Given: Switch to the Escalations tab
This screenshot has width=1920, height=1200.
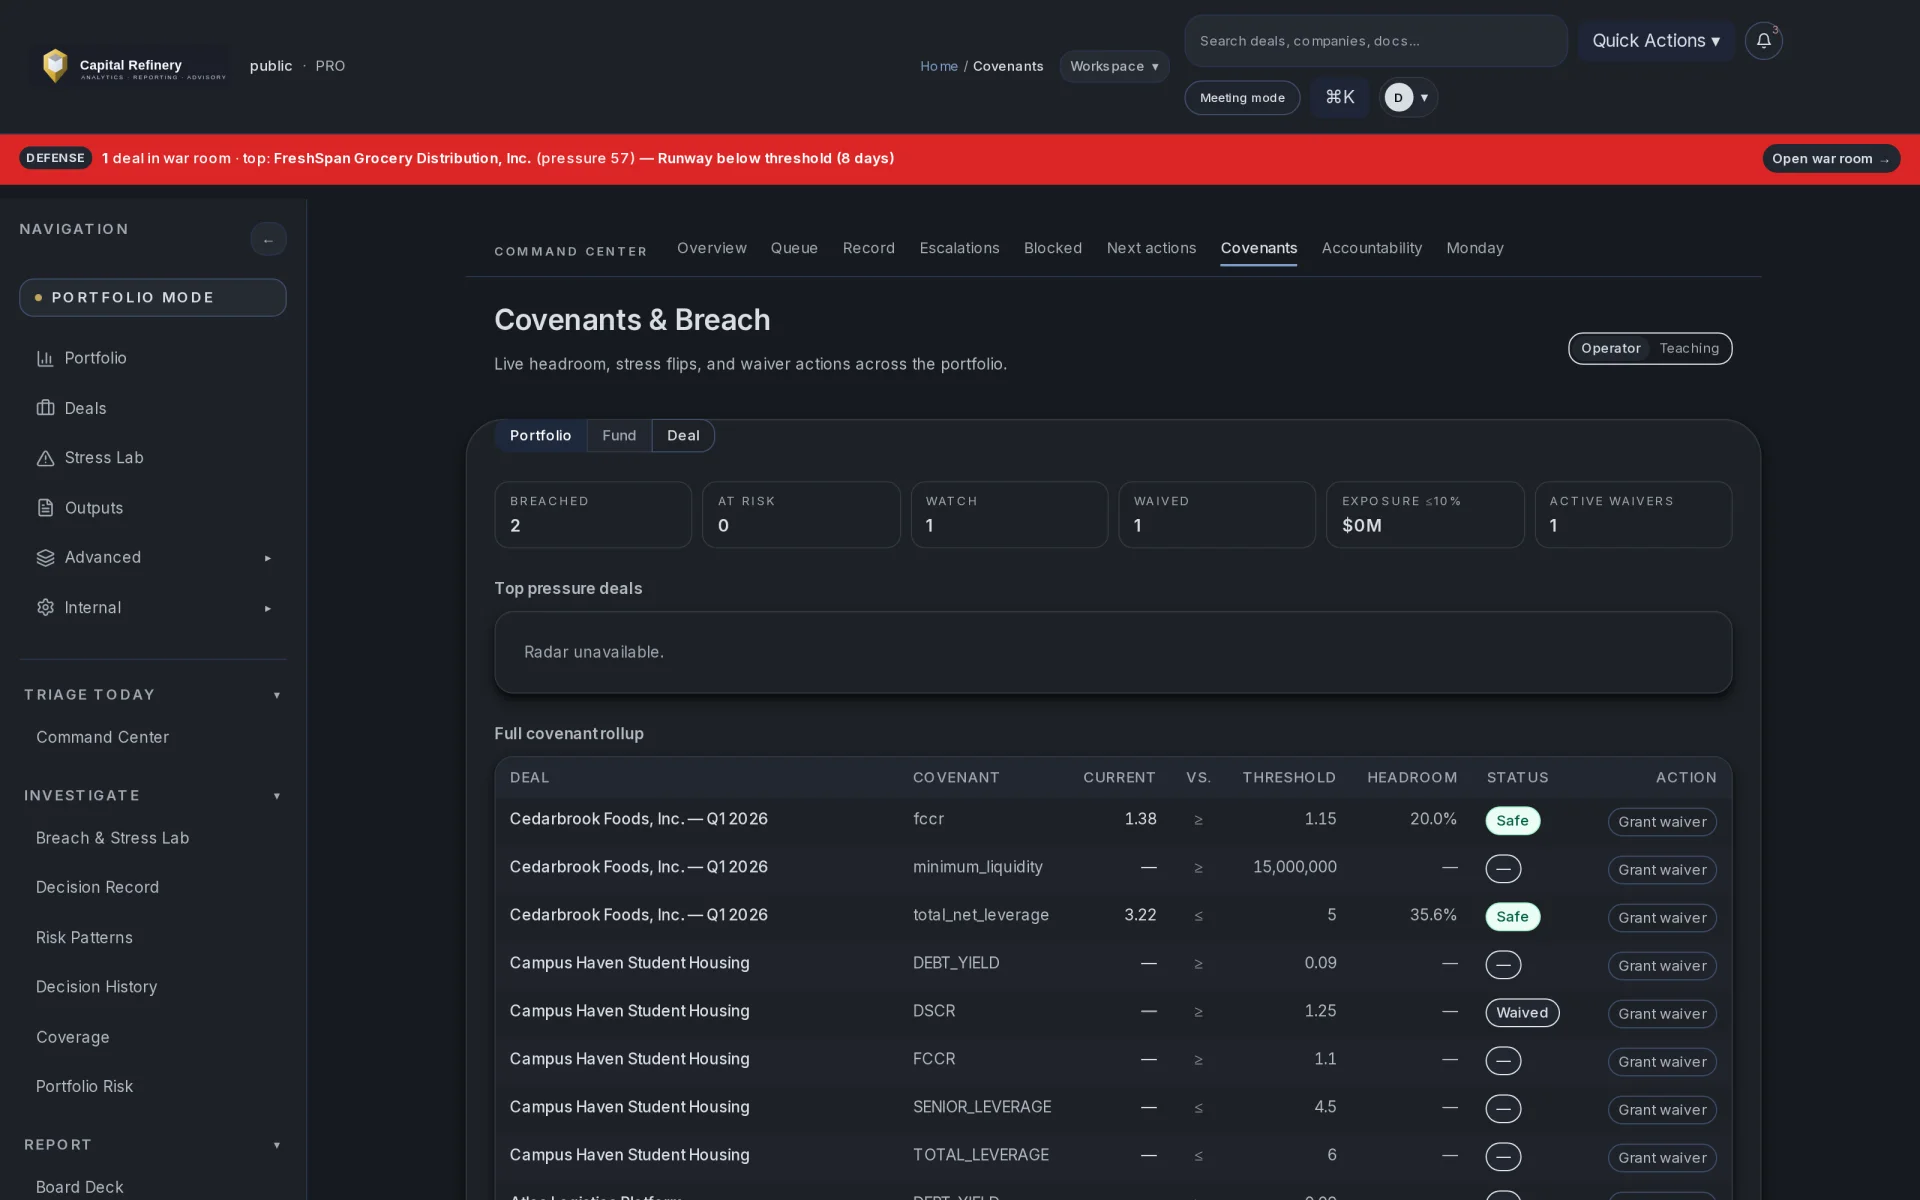Looking at the screenshot, I should 959,248.
